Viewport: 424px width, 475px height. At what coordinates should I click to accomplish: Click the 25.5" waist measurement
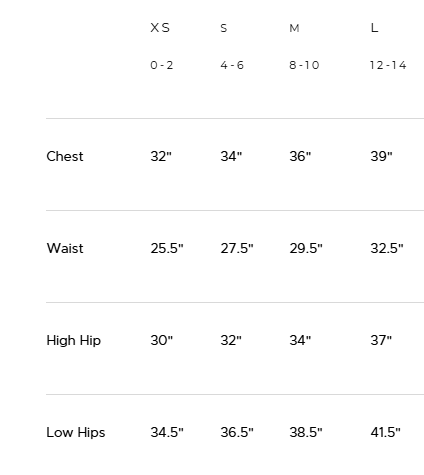point(167,248)
